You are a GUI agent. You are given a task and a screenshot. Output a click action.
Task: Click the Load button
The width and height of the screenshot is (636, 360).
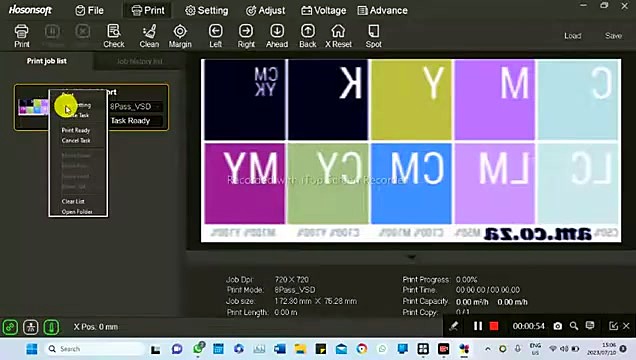[572, 36]
